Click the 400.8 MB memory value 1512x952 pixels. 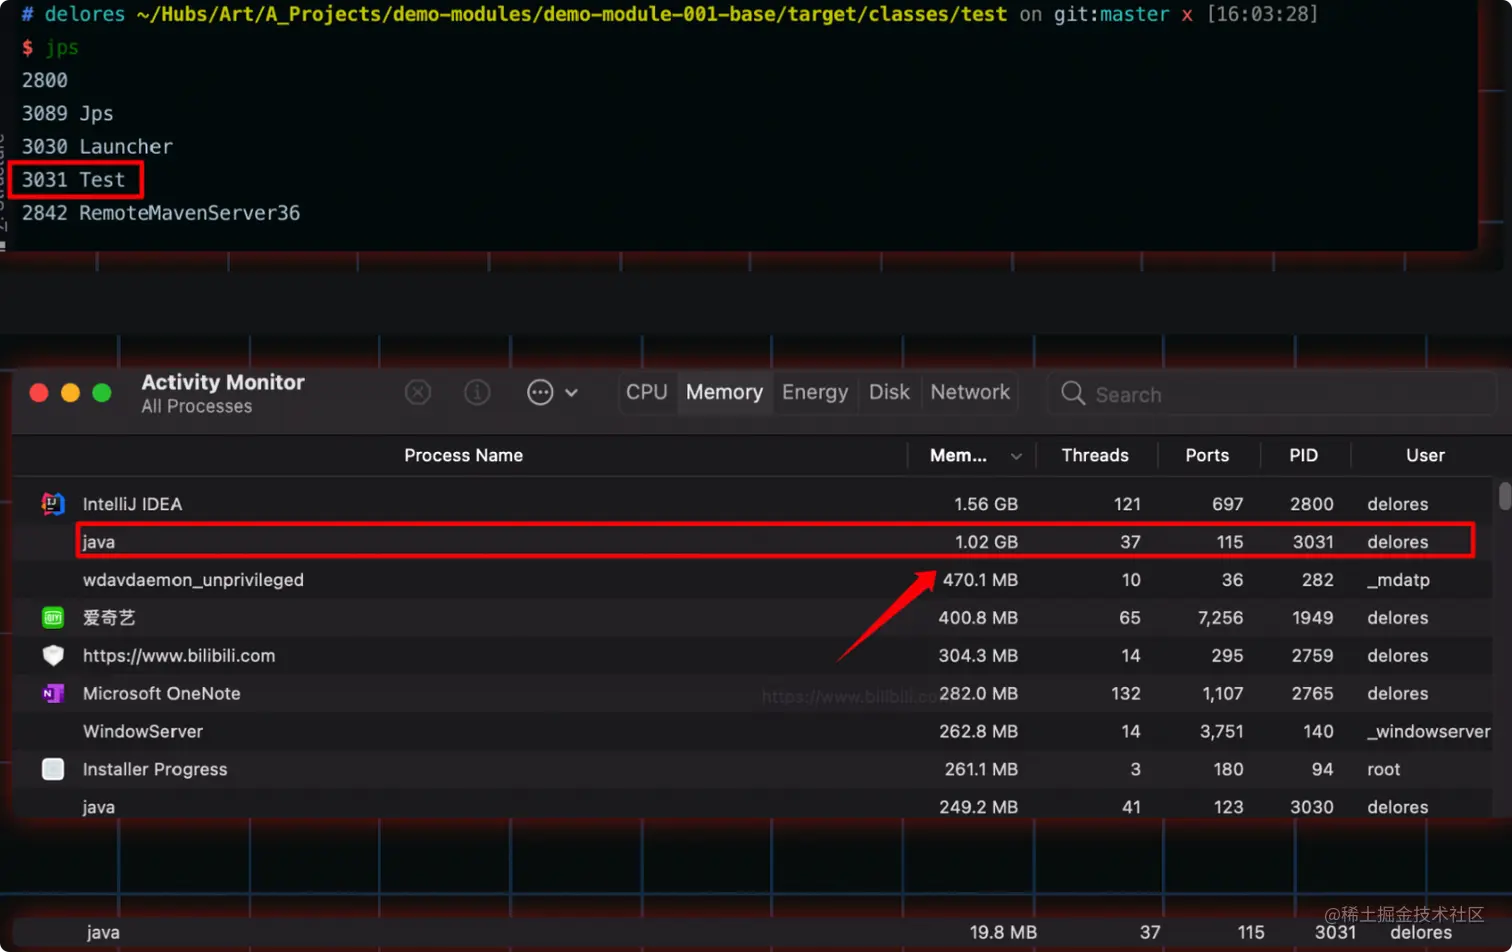click(x=978, y=618)
